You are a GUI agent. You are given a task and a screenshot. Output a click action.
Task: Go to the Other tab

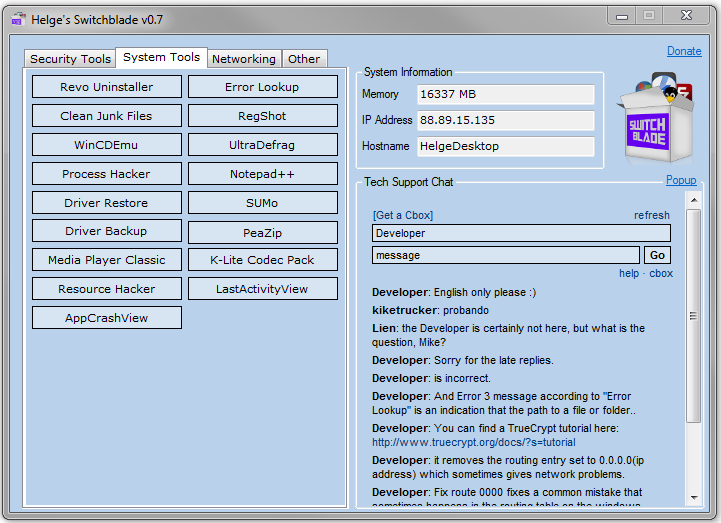[x=304, y=59]
